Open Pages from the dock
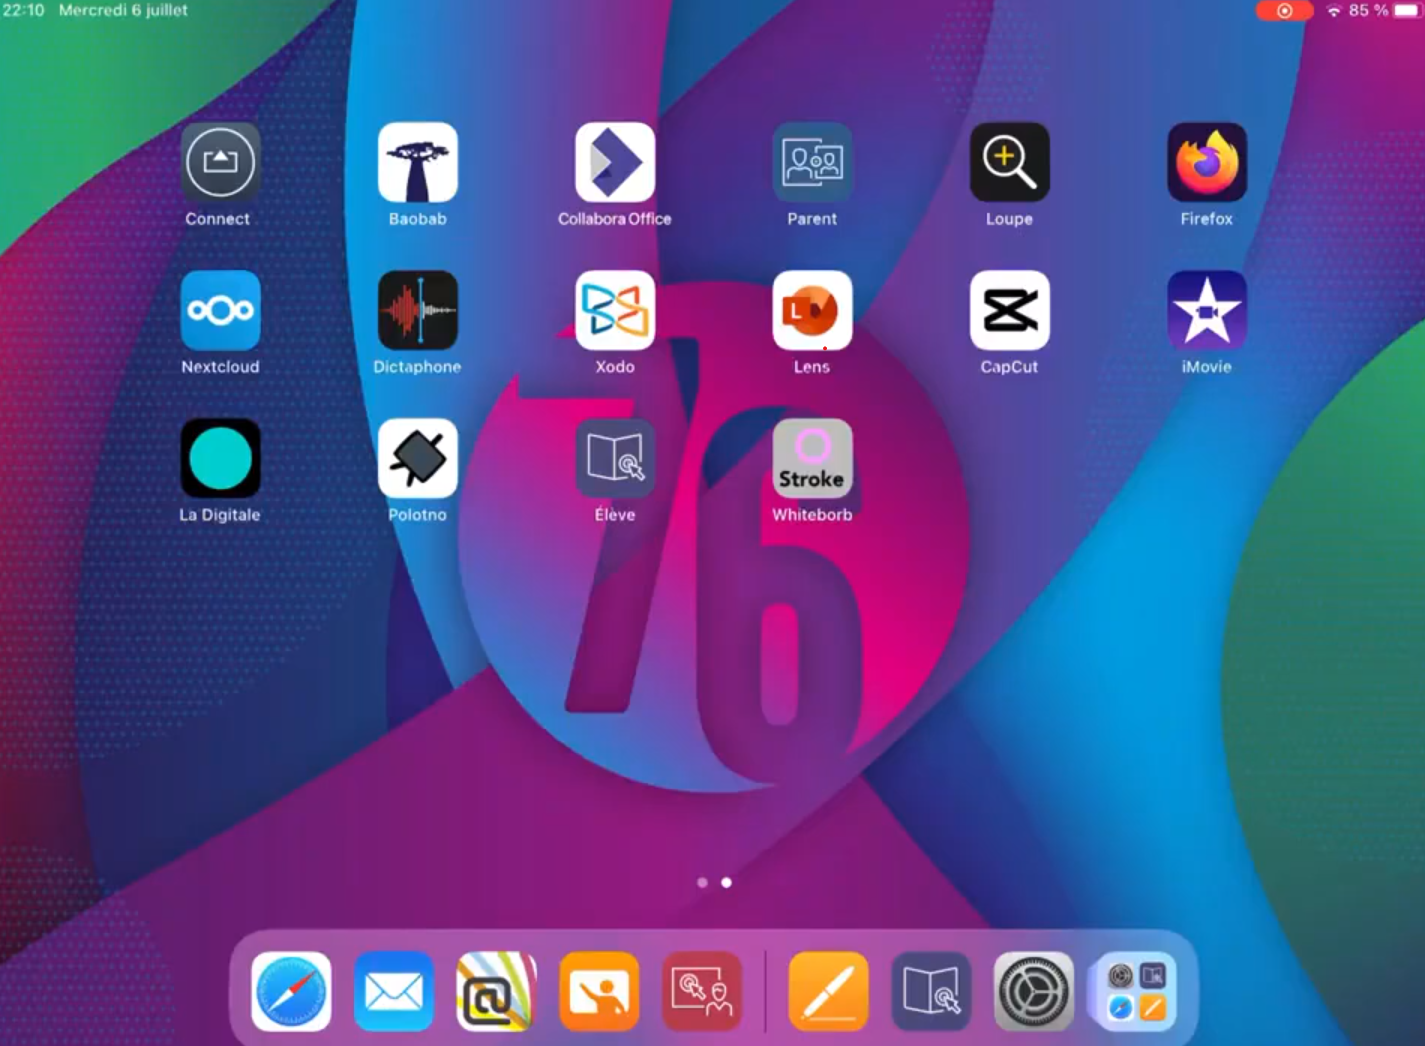 (x=828, y=991)
